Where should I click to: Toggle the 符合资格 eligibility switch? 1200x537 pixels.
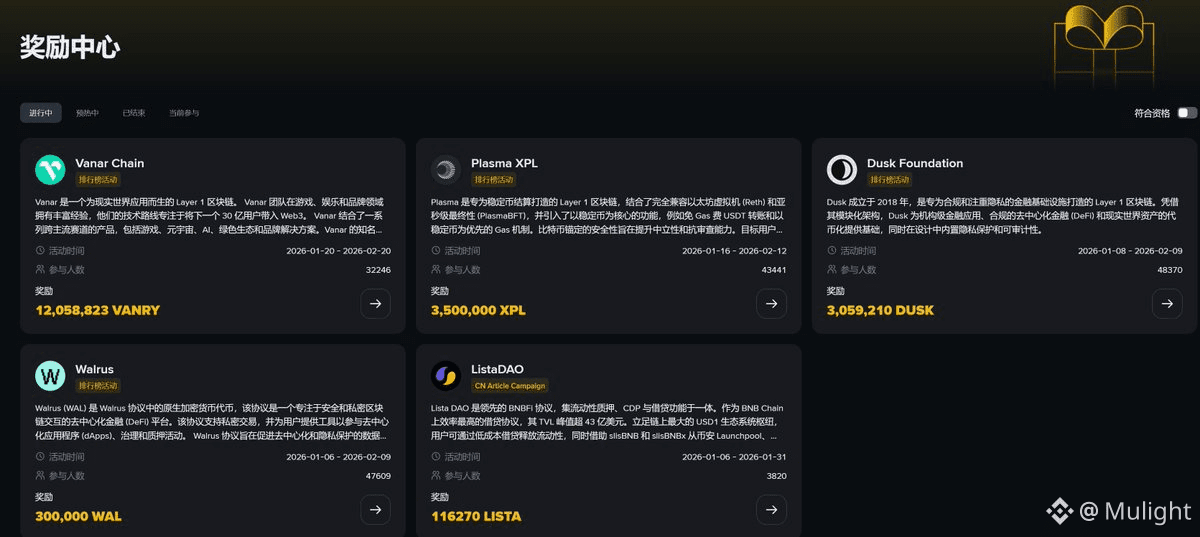(x=1187, y=113)
